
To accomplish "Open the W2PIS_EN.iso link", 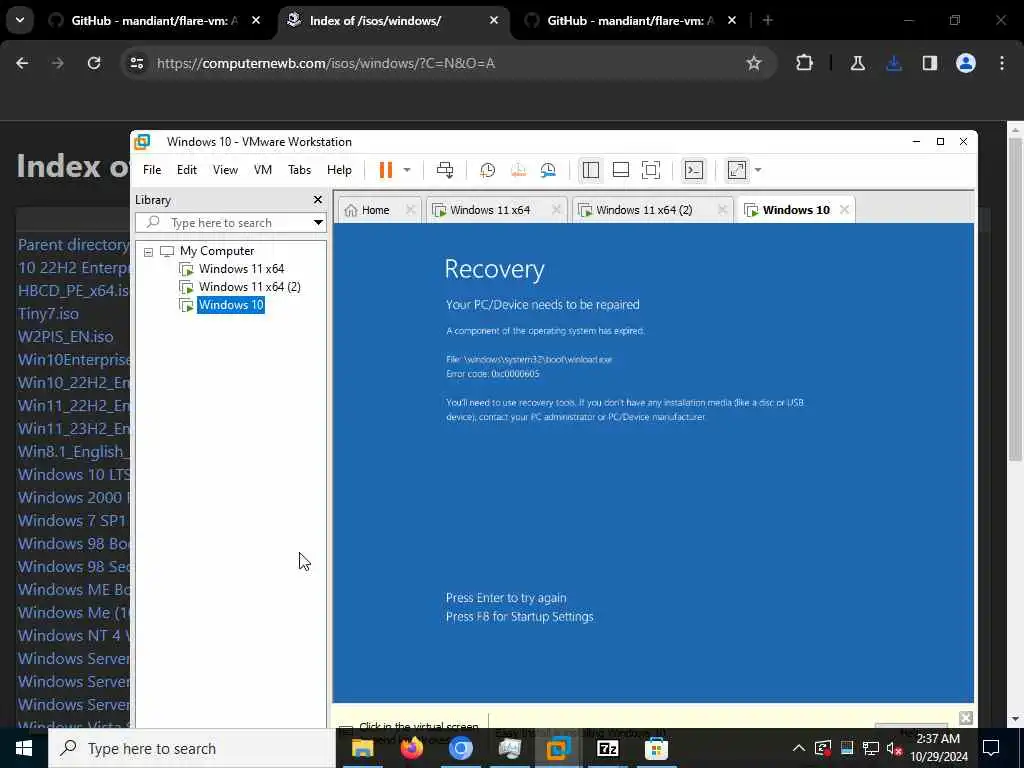I will point(65,336).
